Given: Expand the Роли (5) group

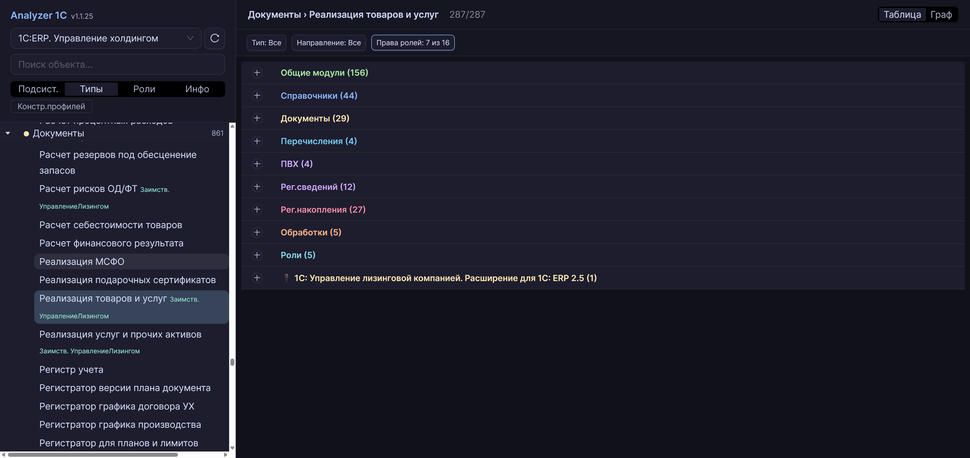Looking at the screenshot, I should [257, 255].
